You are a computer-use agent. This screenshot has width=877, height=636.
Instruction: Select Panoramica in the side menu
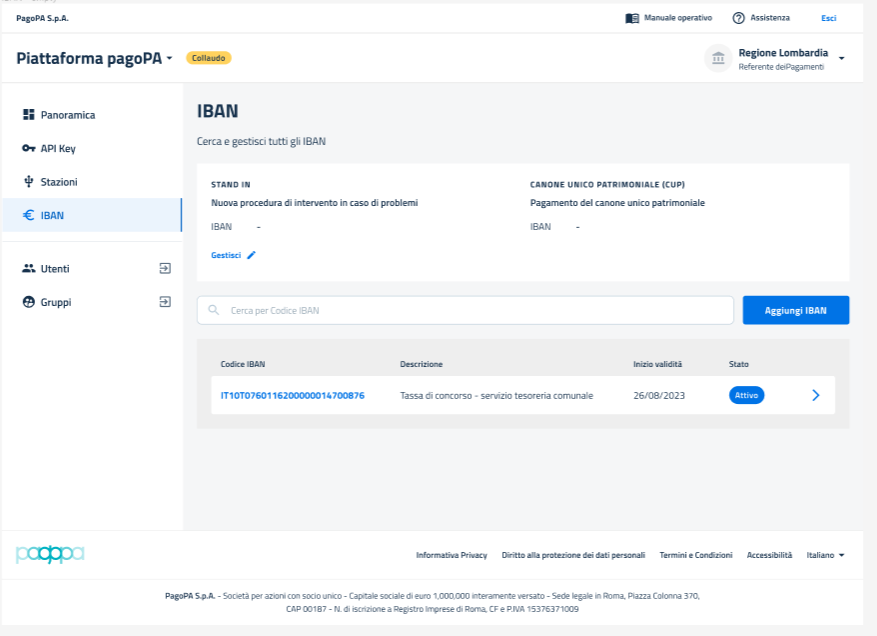67,115
